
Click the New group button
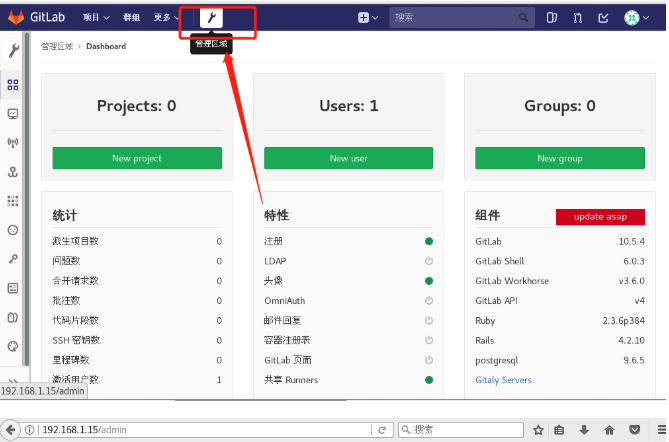(560, 158)
